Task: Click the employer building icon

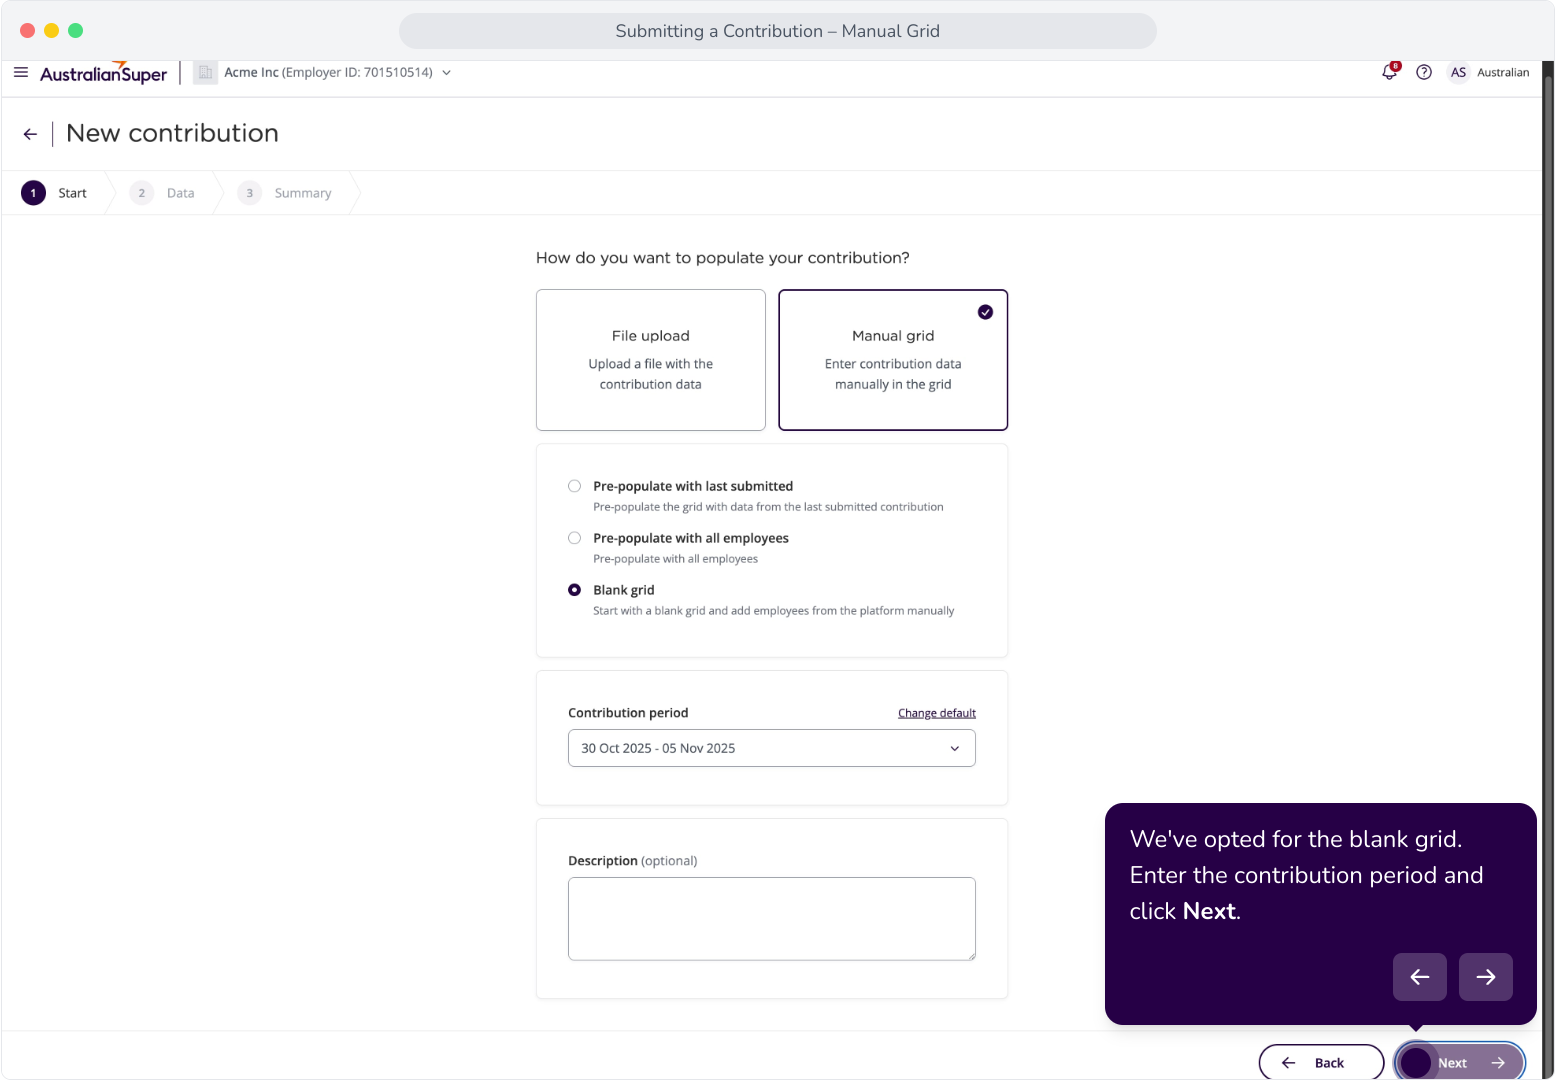Action: tap(206, 72)
